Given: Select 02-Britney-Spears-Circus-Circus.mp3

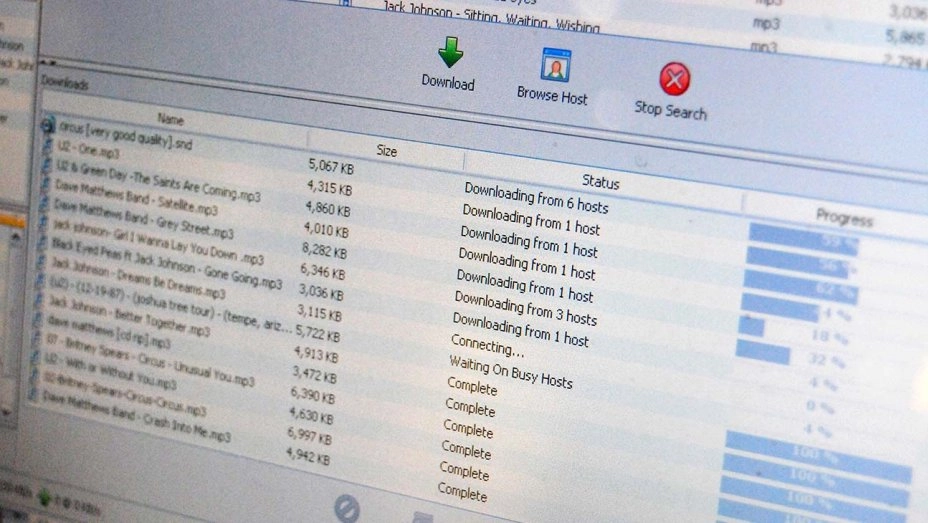Looking at the screenshot, I should (x=124, y=393).
